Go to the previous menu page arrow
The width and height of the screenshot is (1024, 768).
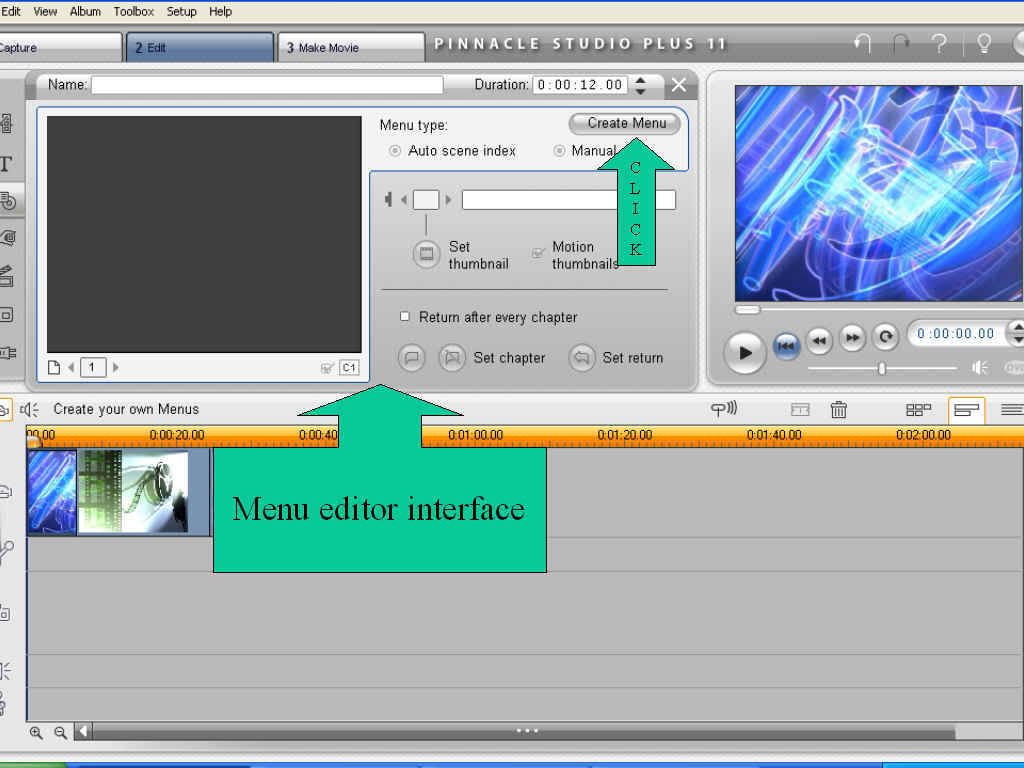(71, 368)
